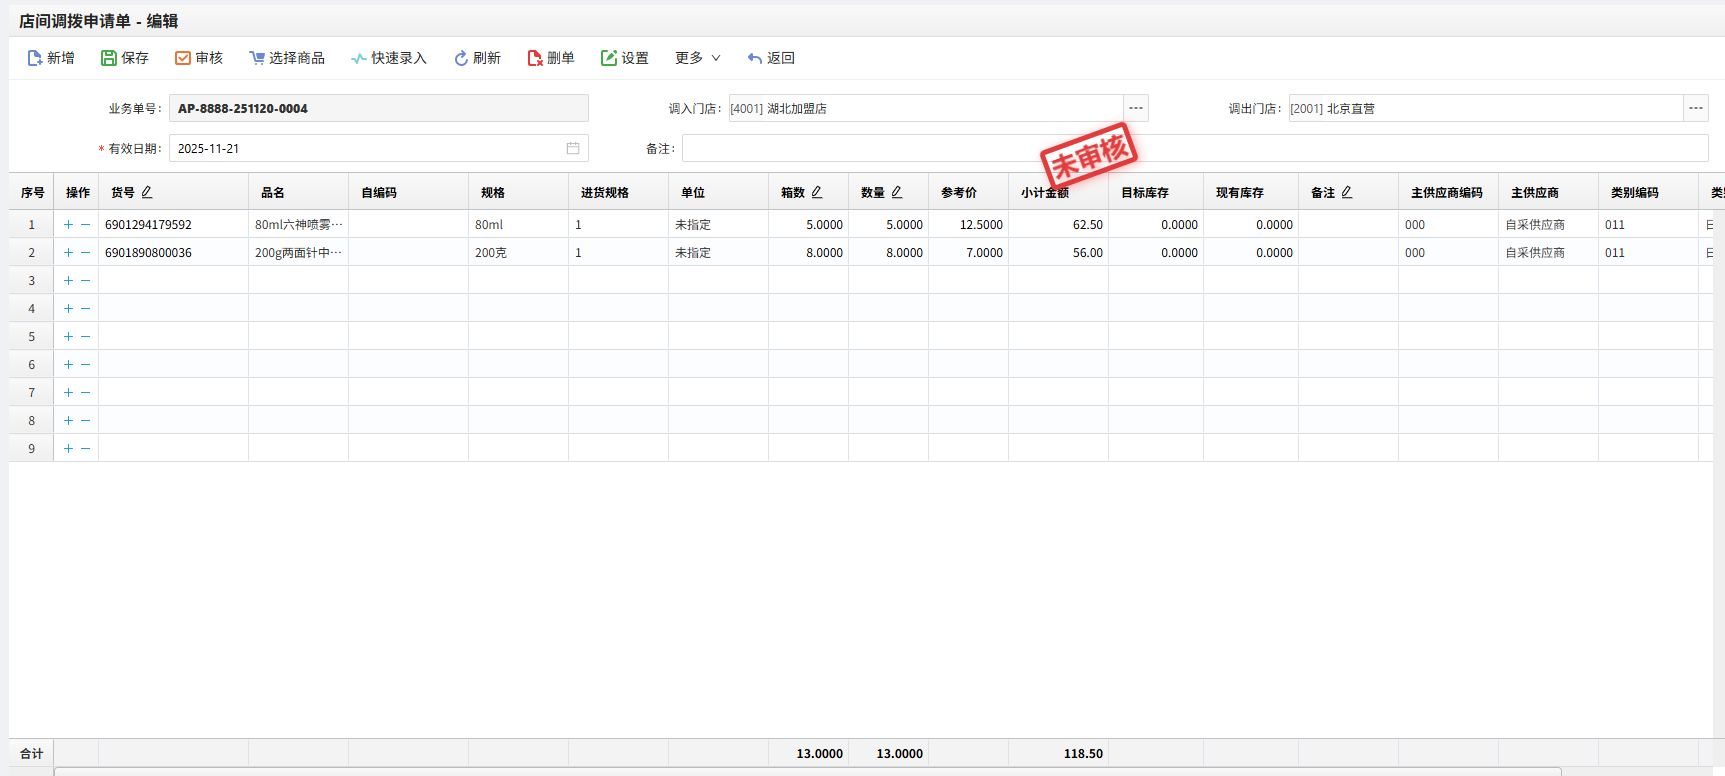The height and width of the screenshot is (776, 1725).
Task: Click the 备注 remarks input field
Action: point(1194,148)
